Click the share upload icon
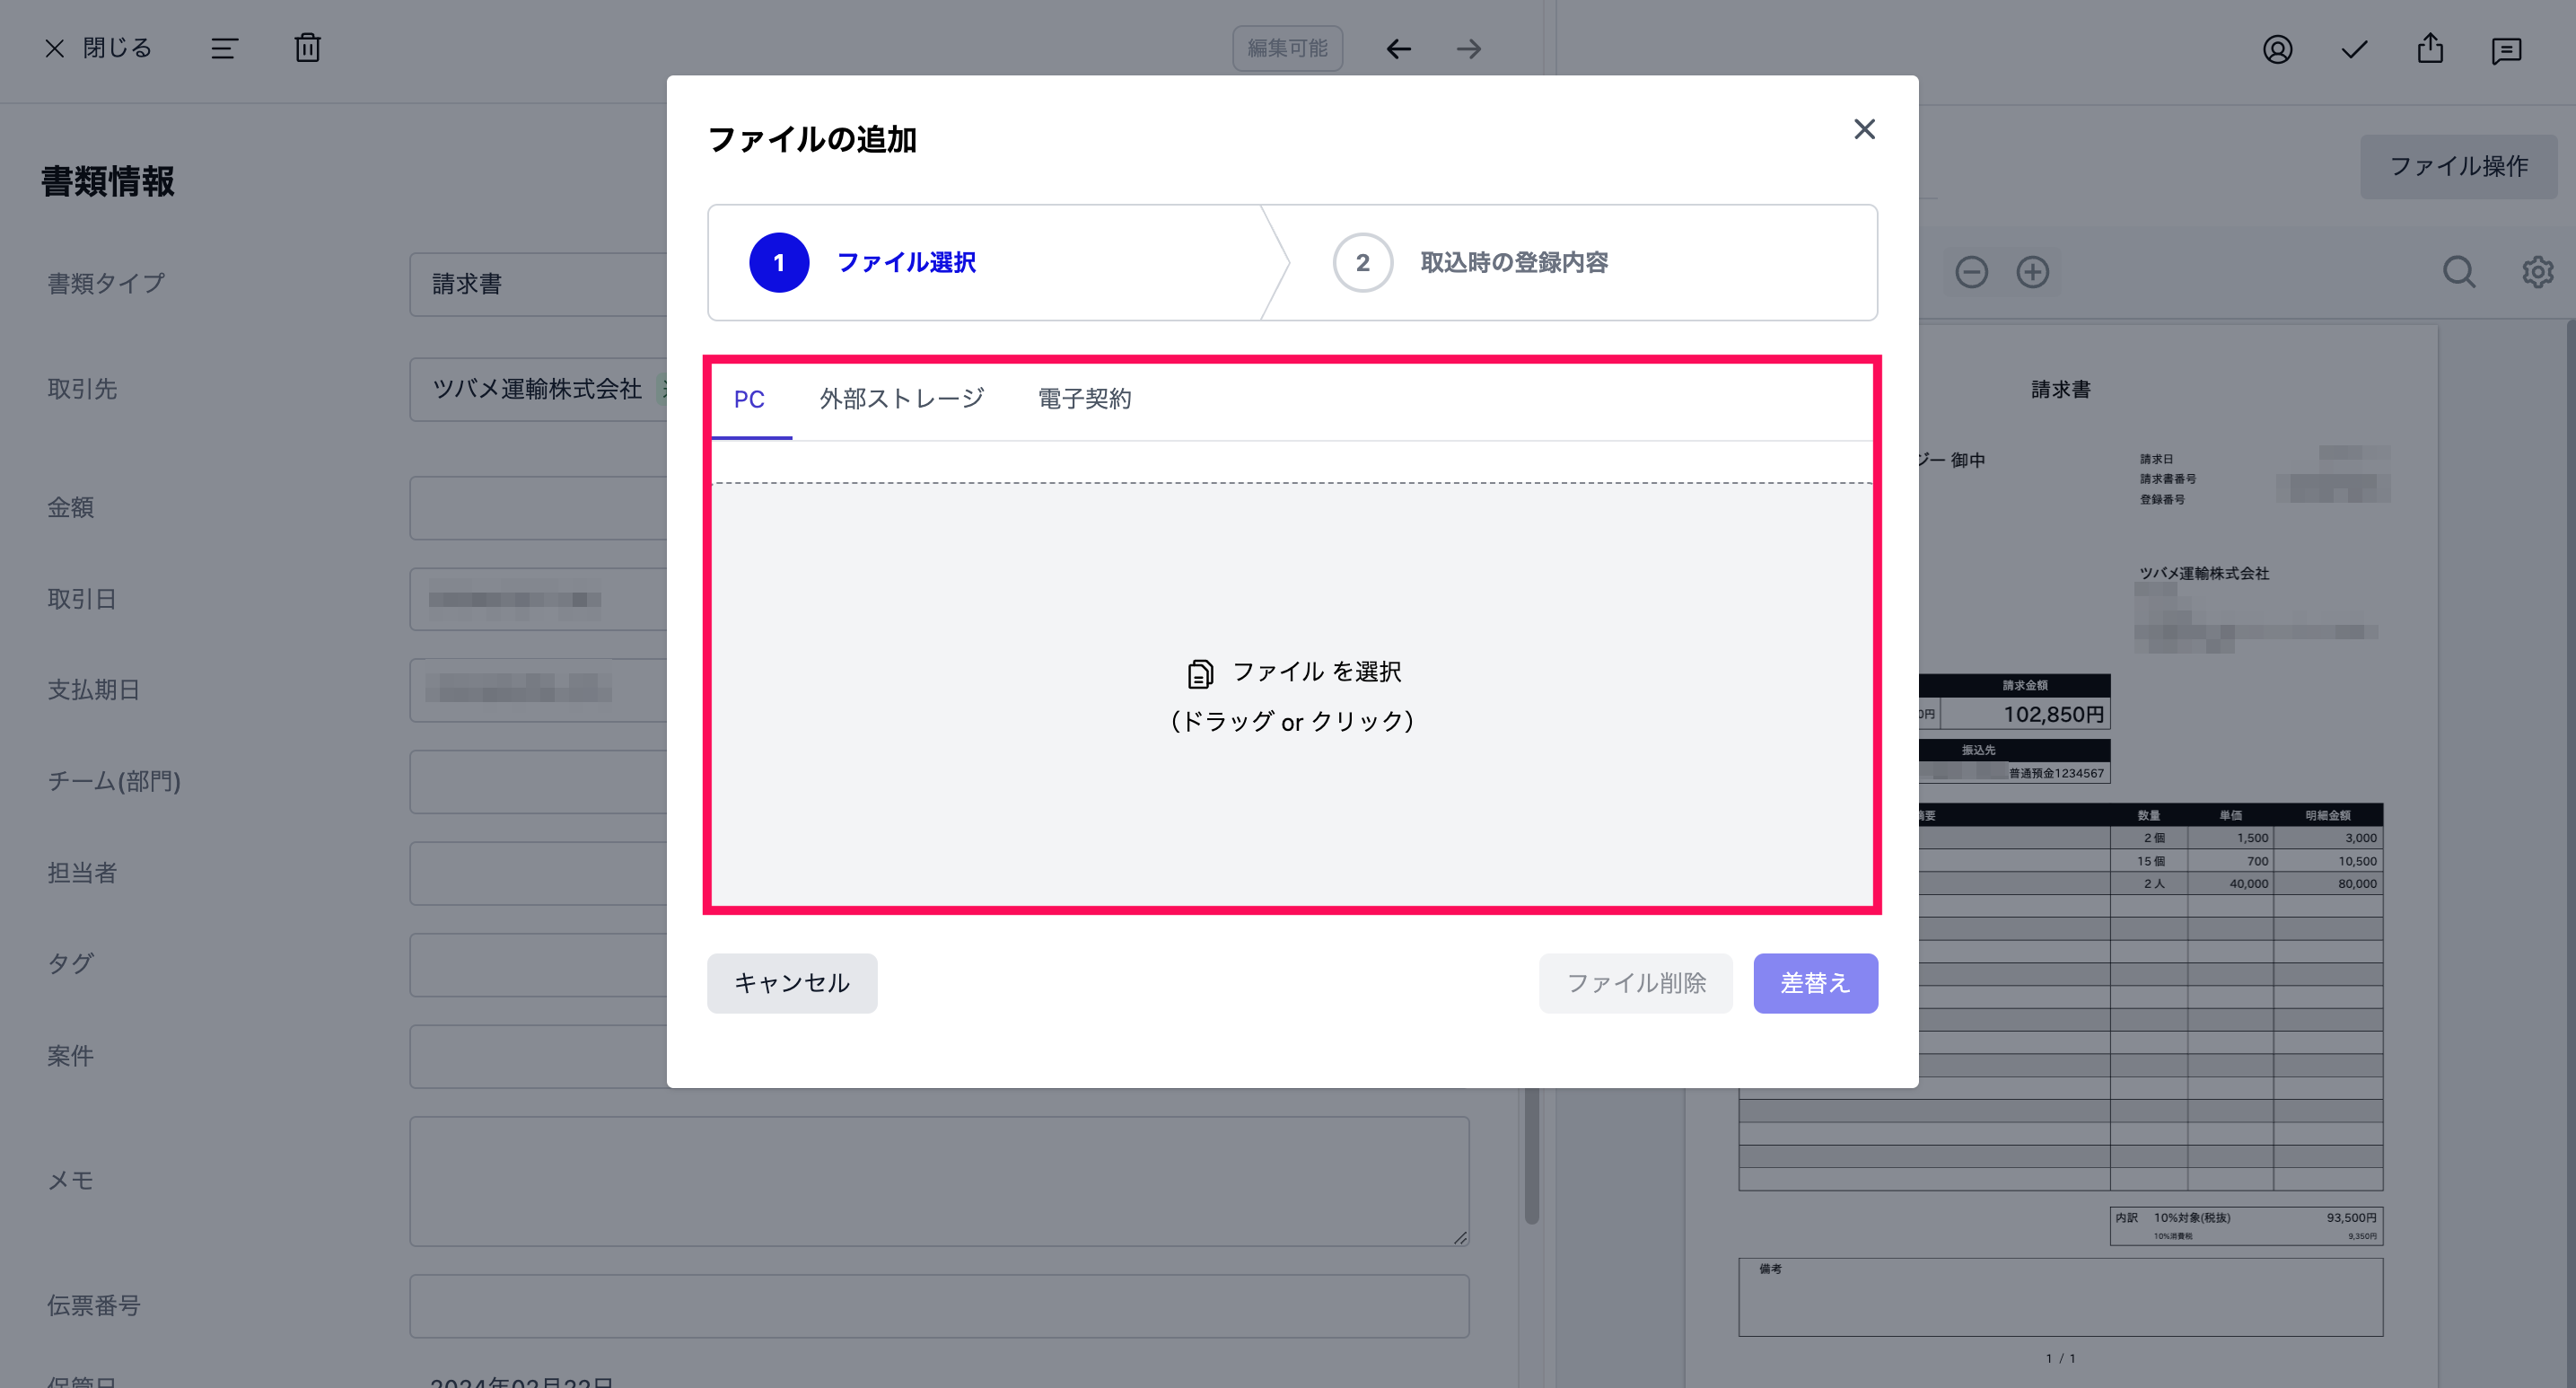The image size is (2576, 1388). (2430, 48)
